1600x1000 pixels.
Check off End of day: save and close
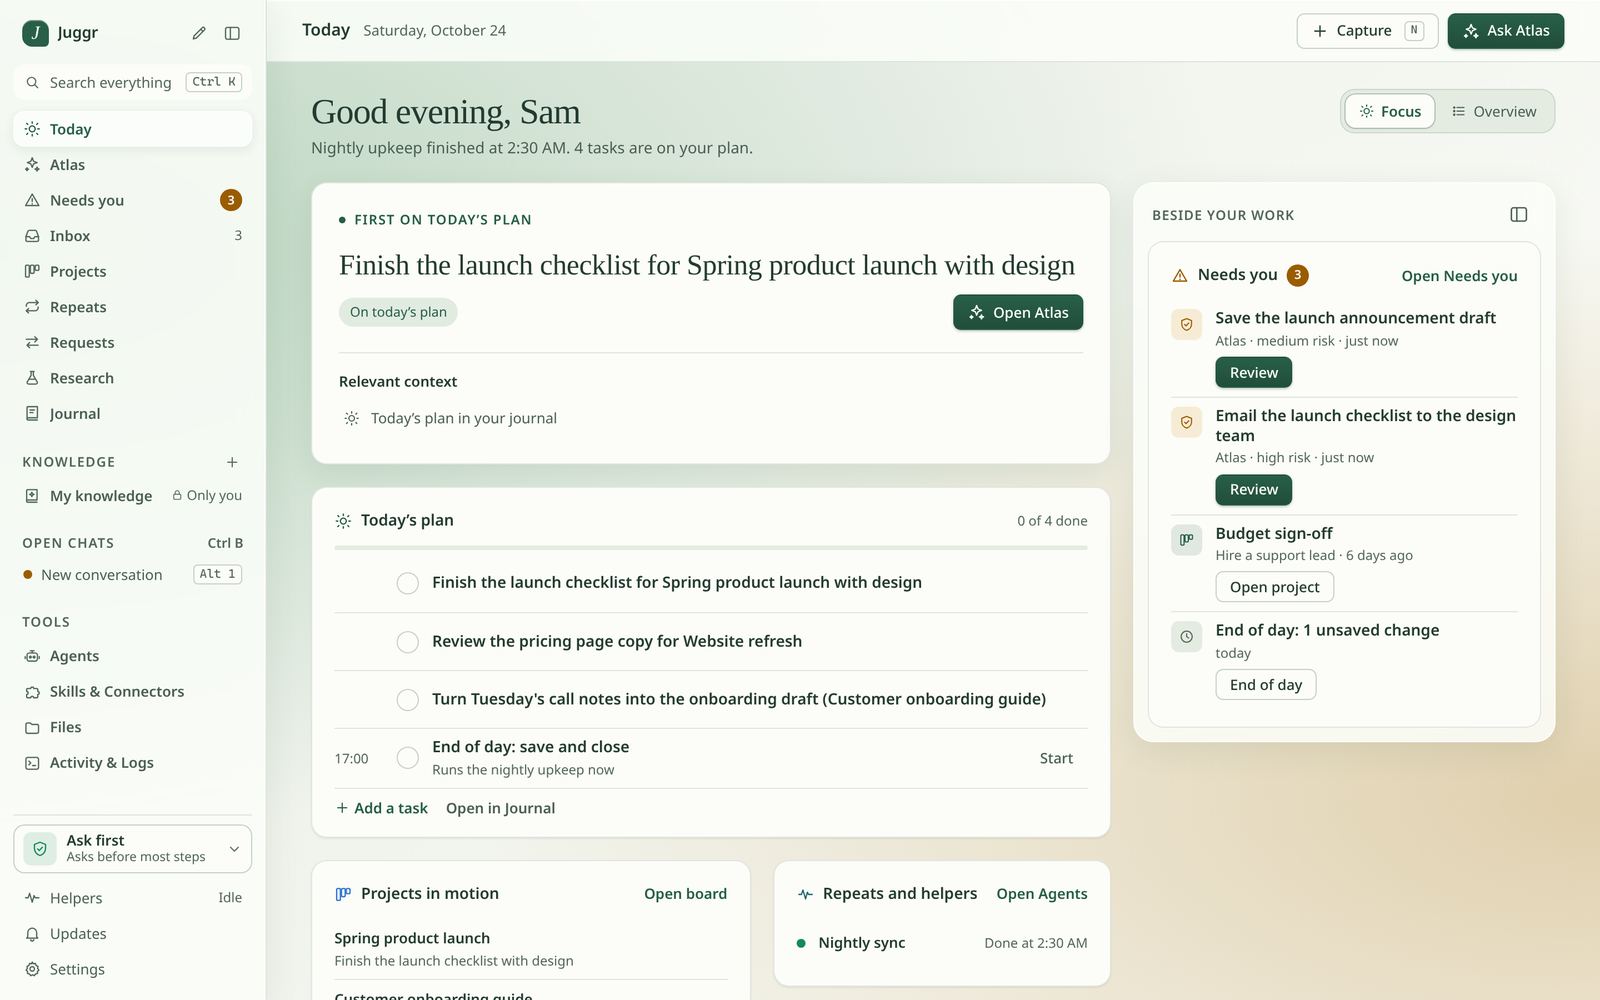coord(408,758)
